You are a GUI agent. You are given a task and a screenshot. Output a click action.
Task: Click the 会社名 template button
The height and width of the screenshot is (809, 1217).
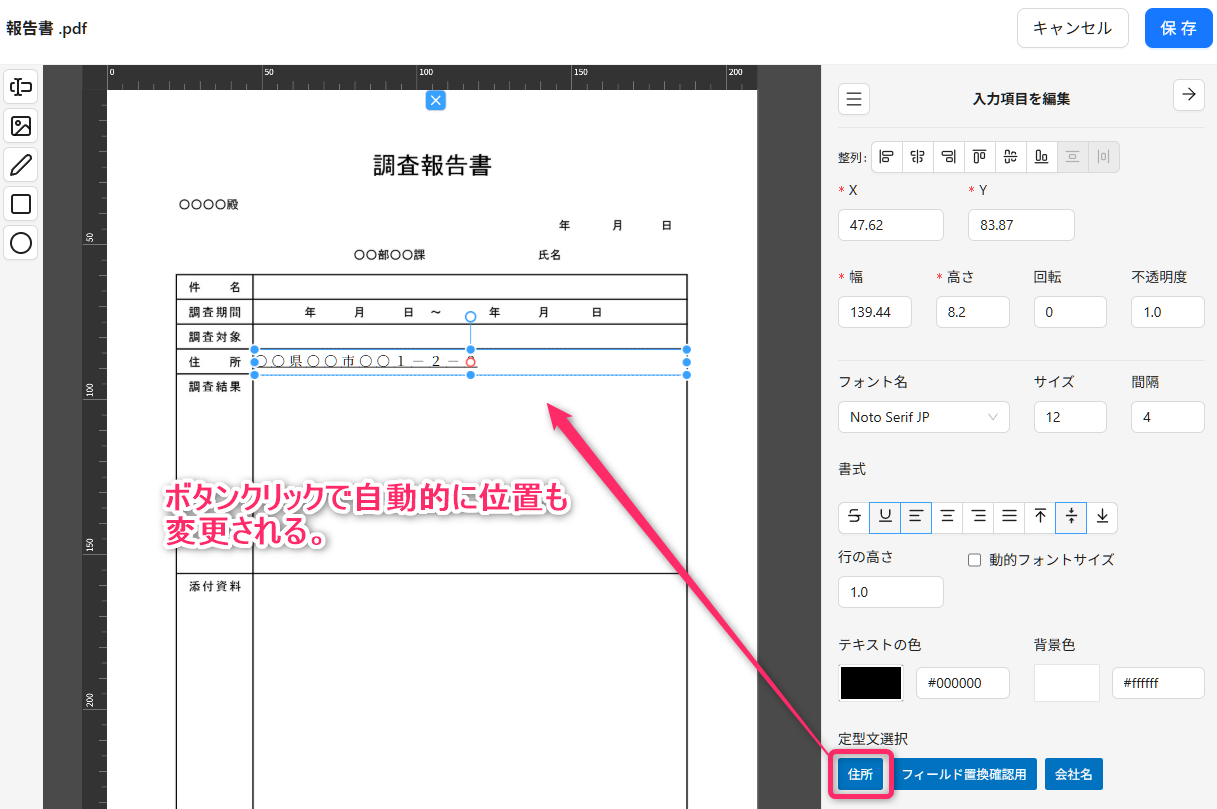(1073, 774)
